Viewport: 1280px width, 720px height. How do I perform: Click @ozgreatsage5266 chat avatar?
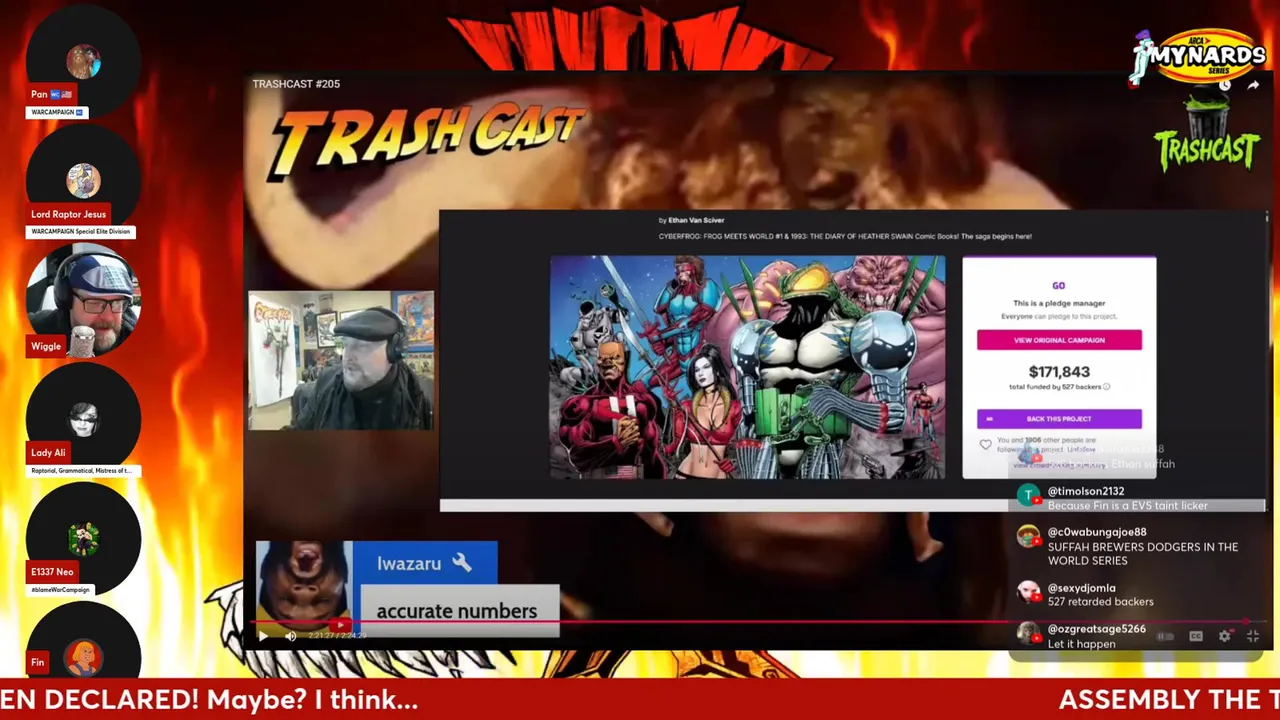click(1028, 633)
